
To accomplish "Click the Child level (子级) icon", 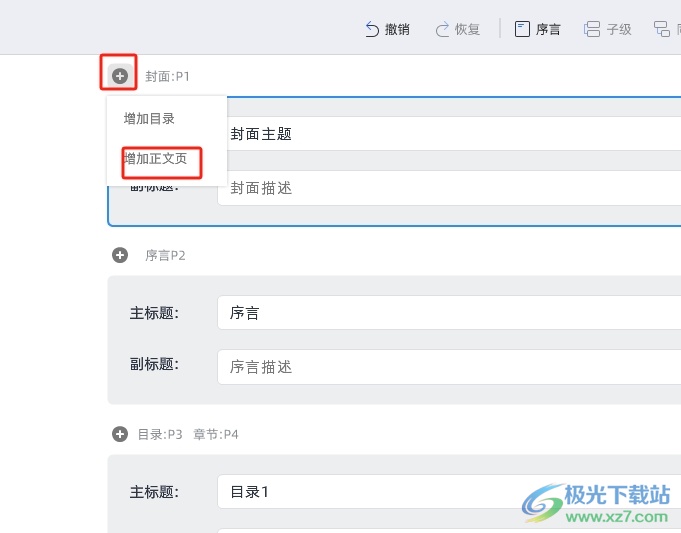I will click(592, 29).
